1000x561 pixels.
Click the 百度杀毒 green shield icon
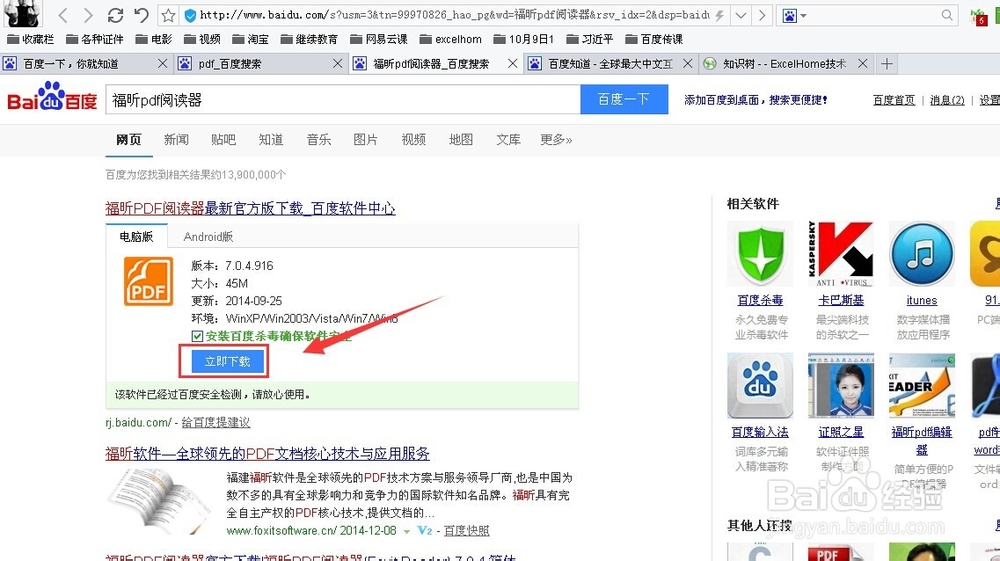[760, 254]
